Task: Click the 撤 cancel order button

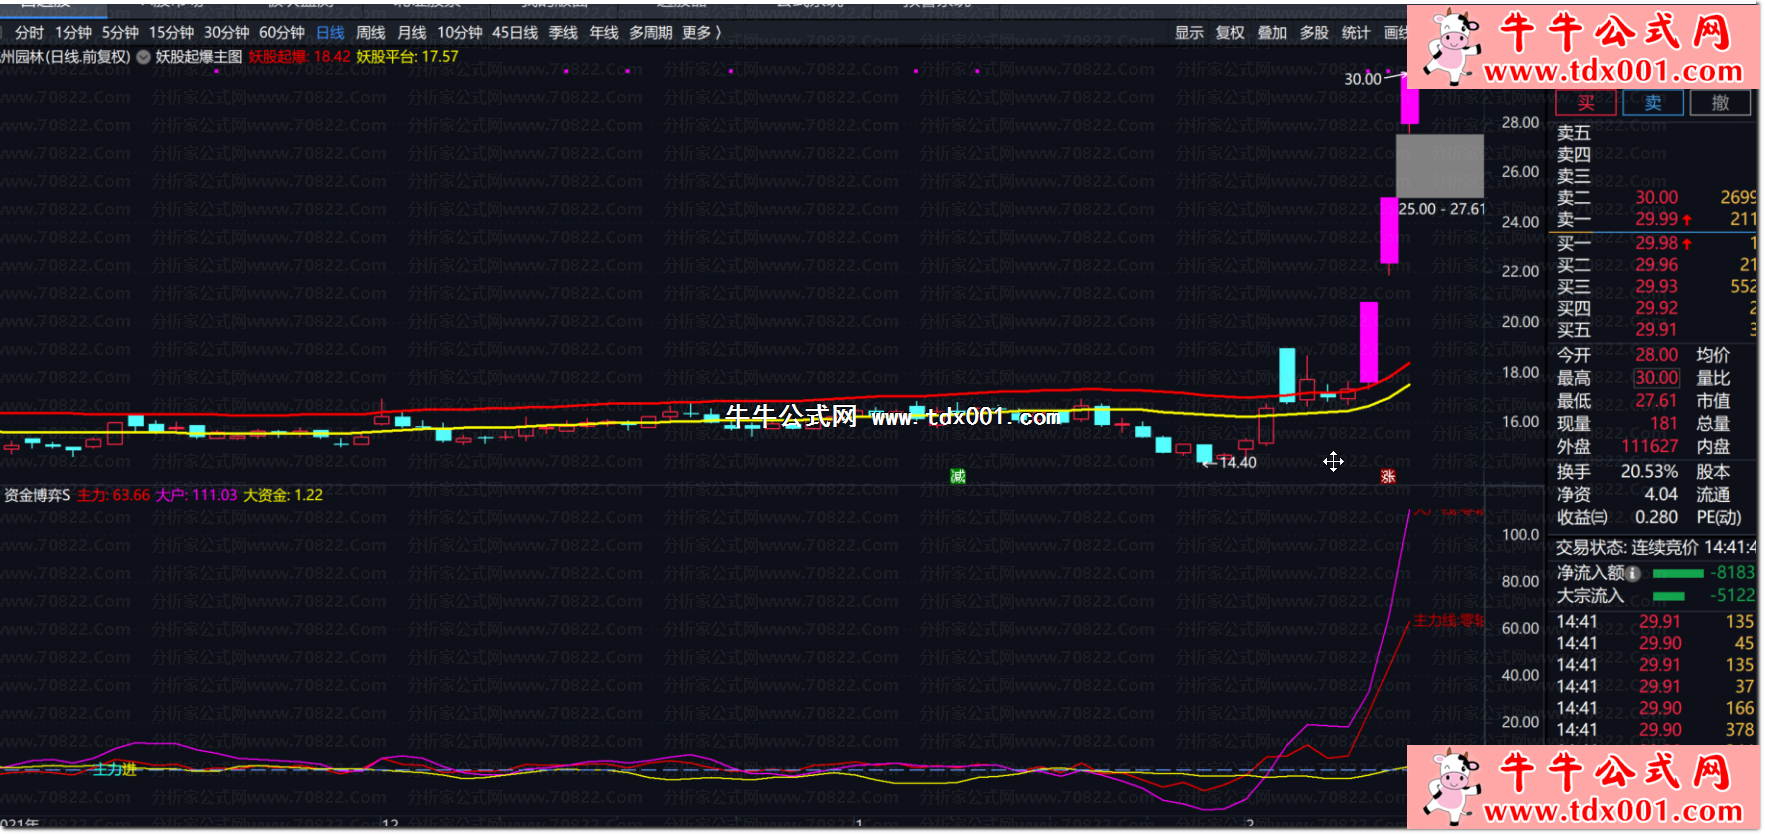Action: click(x=1720, y=103)
